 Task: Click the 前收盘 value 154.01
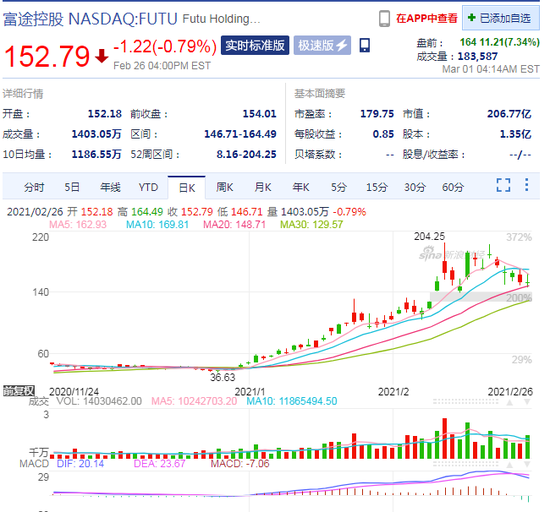[259, 114]
